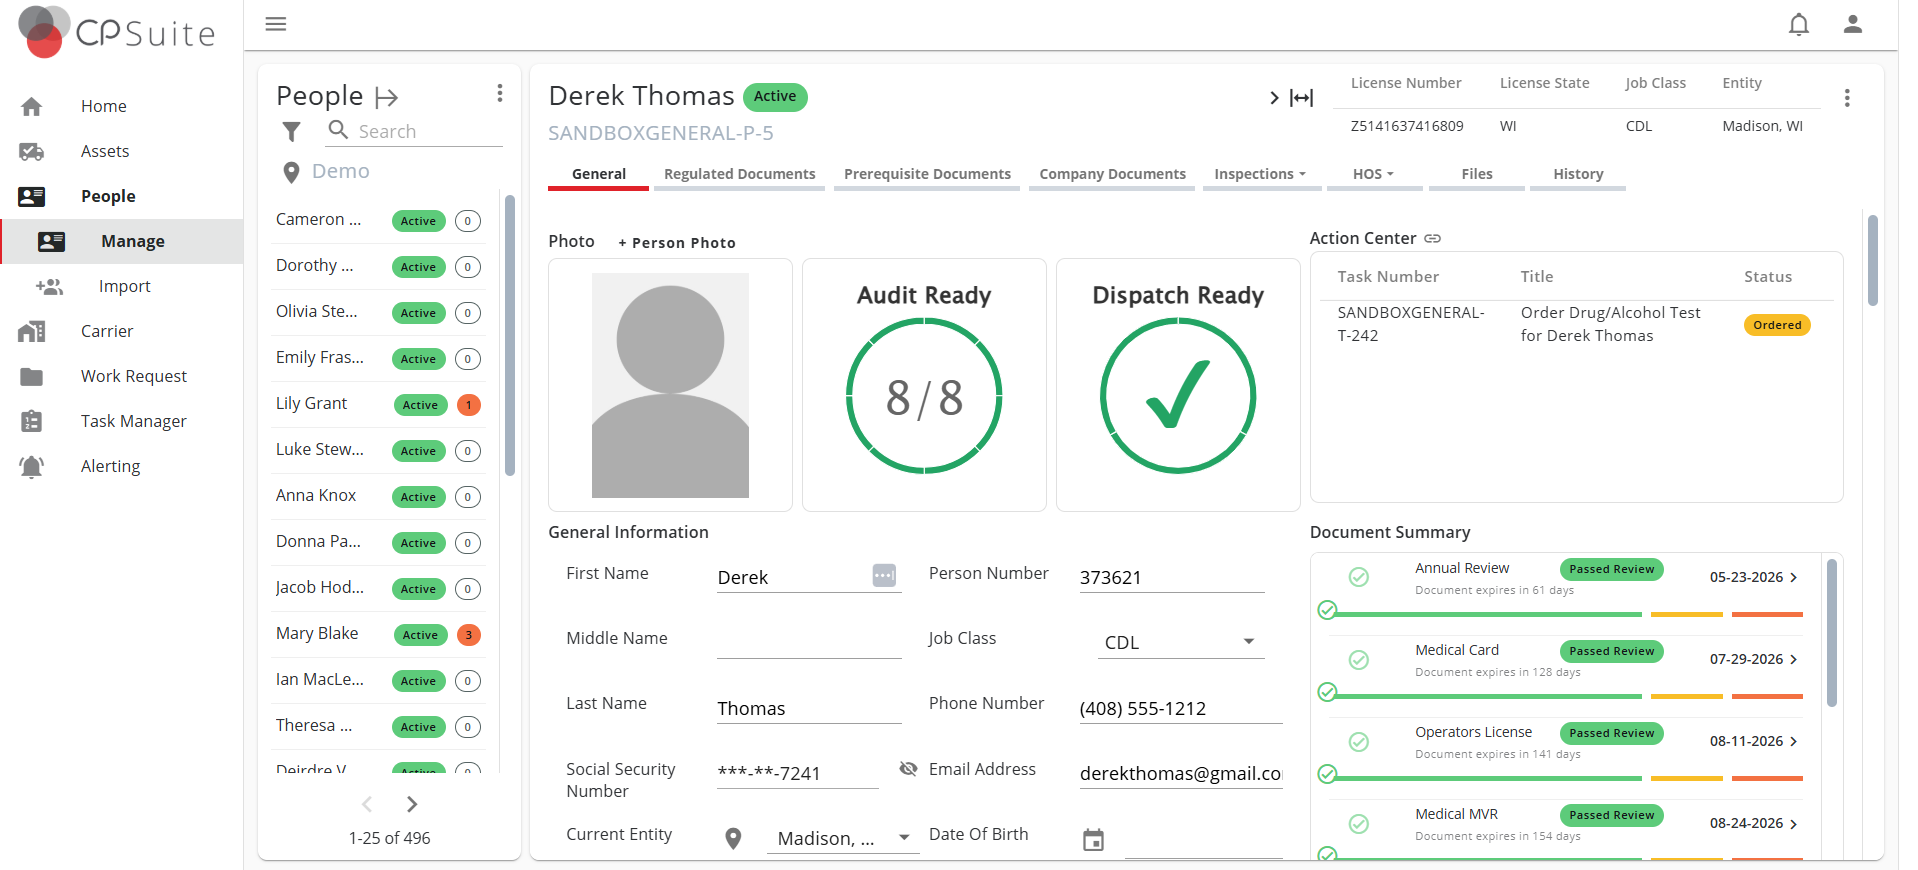This screenshot has height=870, width=1918.
Task: Collapse the People panel arrow icon
Action: pos(386,97)
